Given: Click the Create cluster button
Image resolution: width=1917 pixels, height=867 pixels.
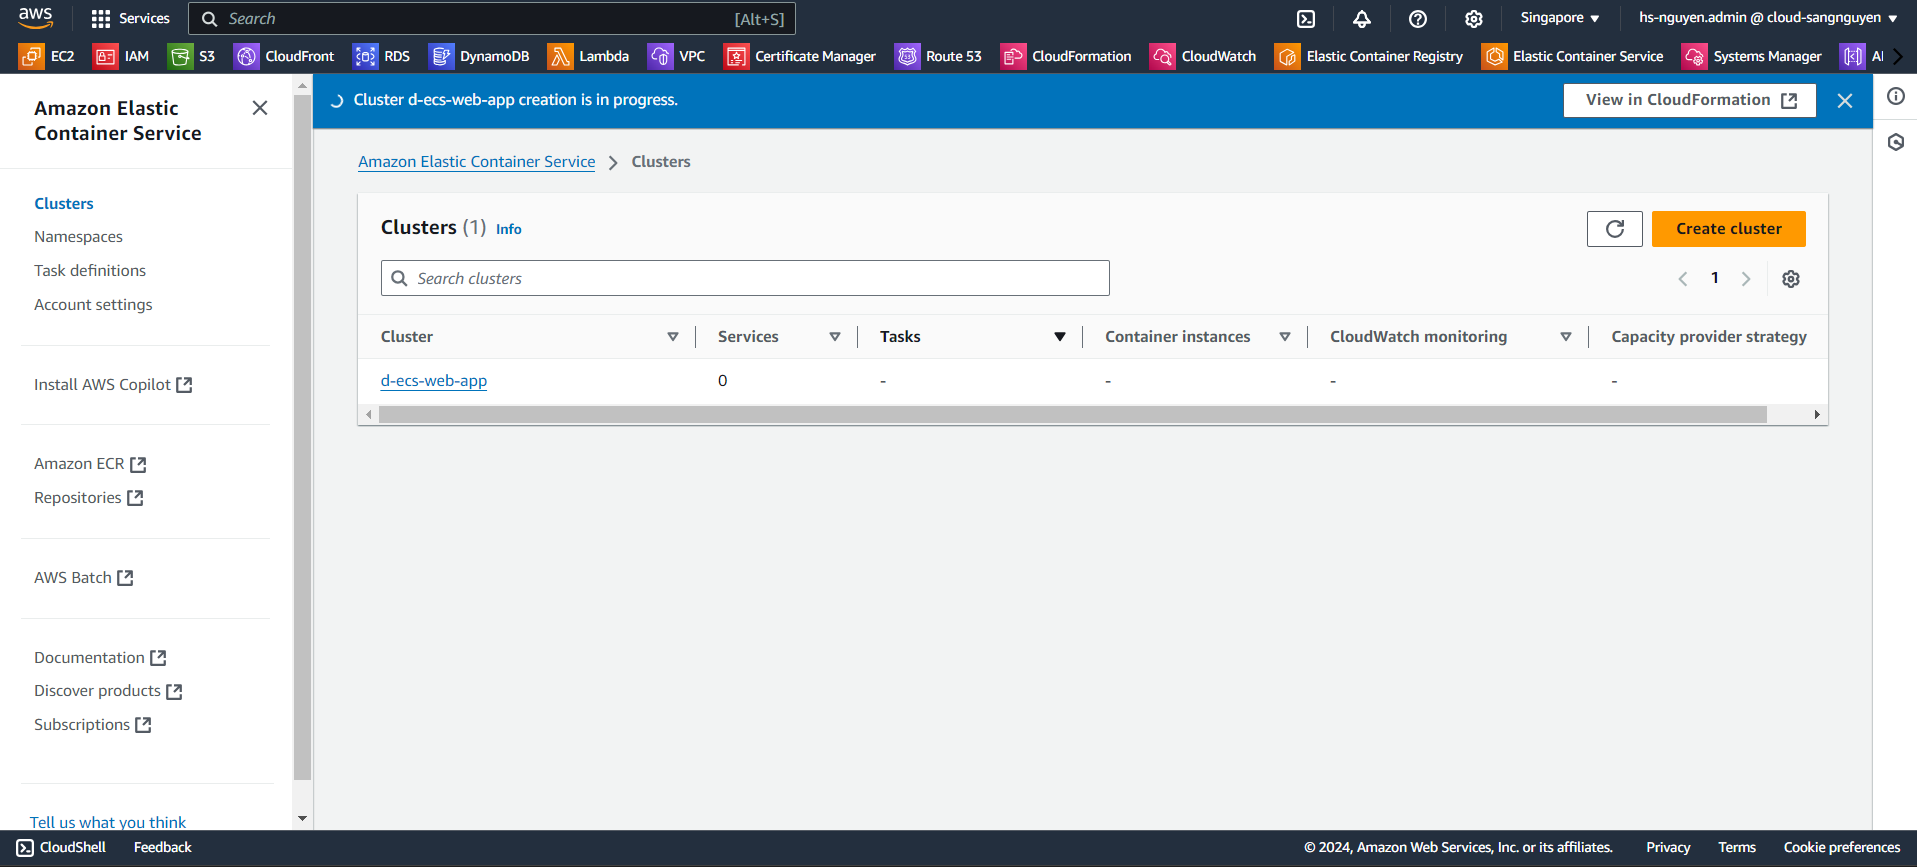Looking at the screenshot, I should (x=1728, y=229).
